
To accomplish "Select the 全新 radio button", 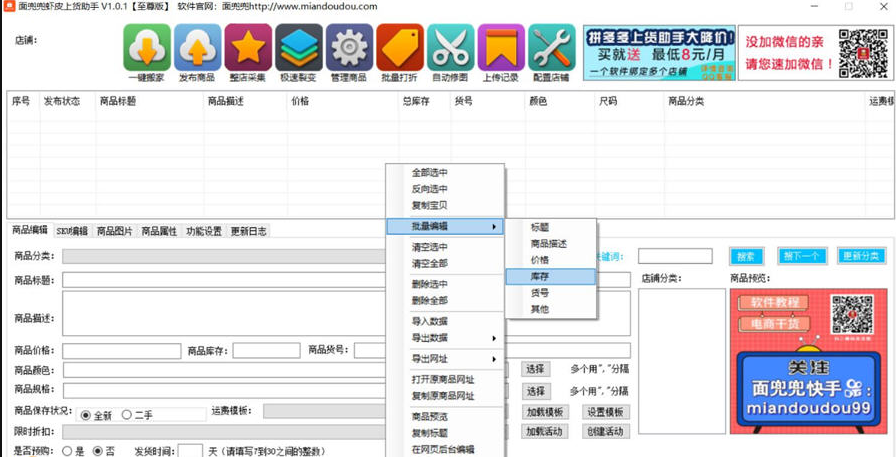I will (x=86, y=415).
